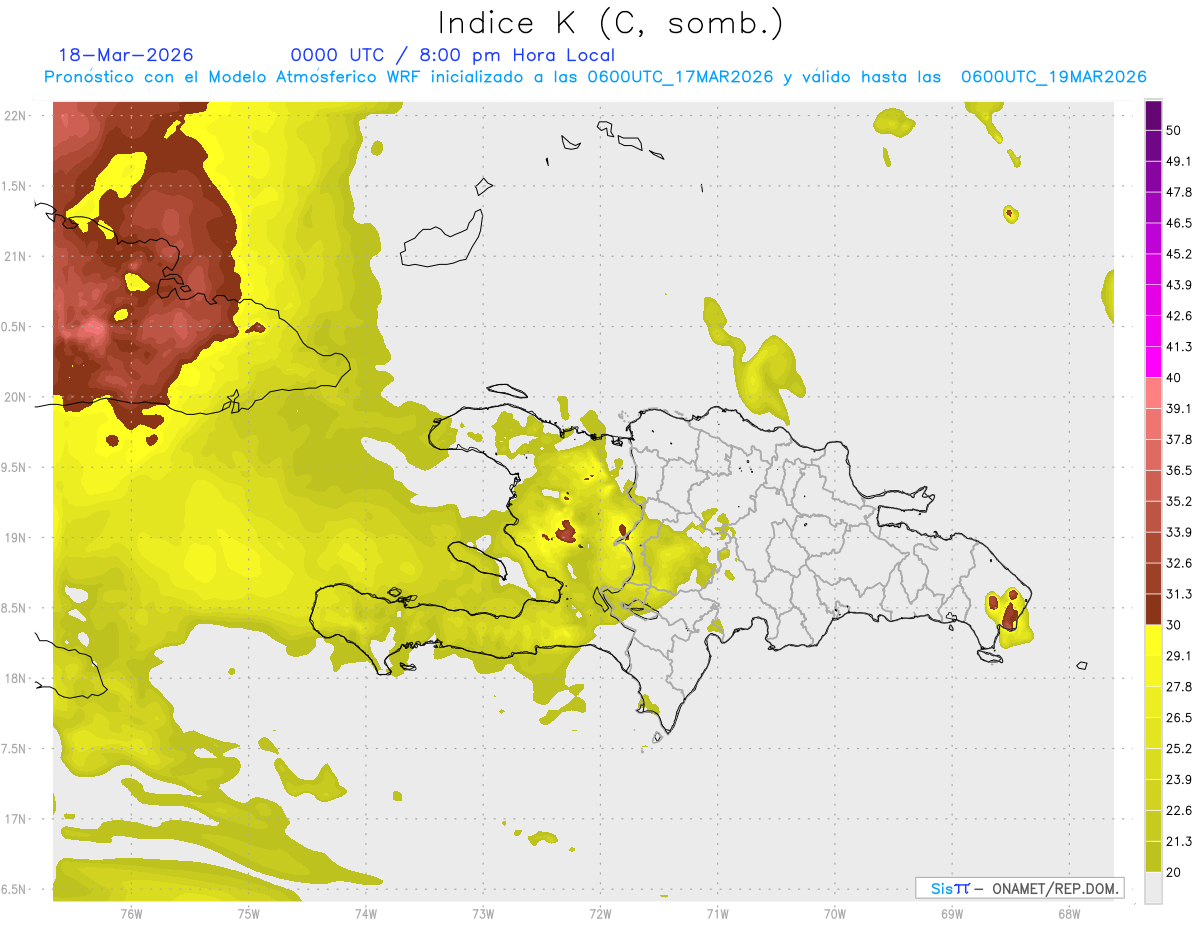Image resolution: width=1200 pixels, height=927 pixels.
Task: Click the longitude axis label "75W"
Action: click(x=249, y=913)
